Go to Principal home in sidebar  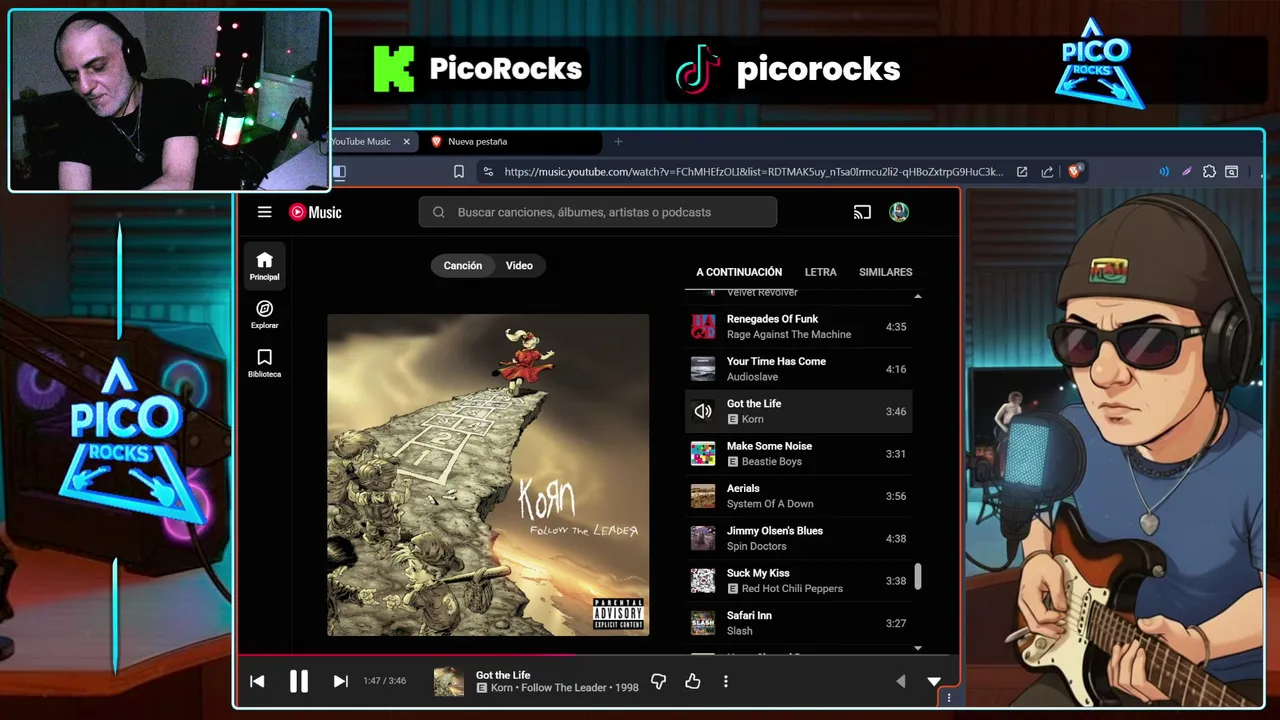click(x=265, y=266)
